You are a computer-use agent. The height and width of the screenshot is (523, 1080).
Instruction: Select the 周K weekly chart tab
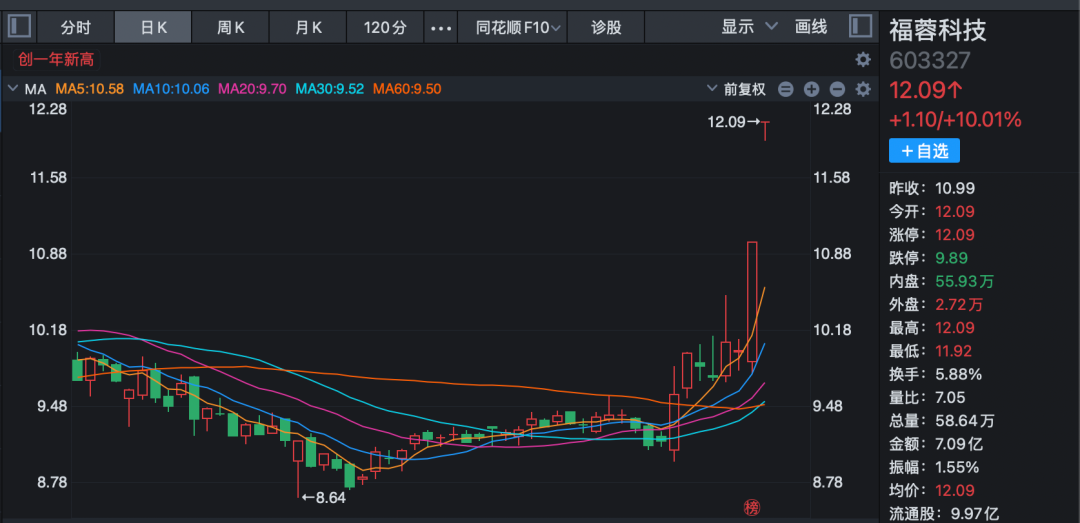[x=231, y=28]
